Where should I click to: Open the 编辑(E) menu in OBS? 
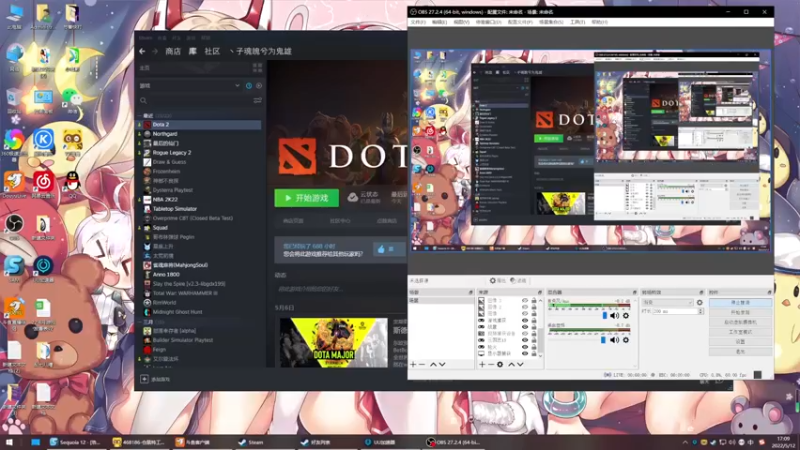coord(439,22)
